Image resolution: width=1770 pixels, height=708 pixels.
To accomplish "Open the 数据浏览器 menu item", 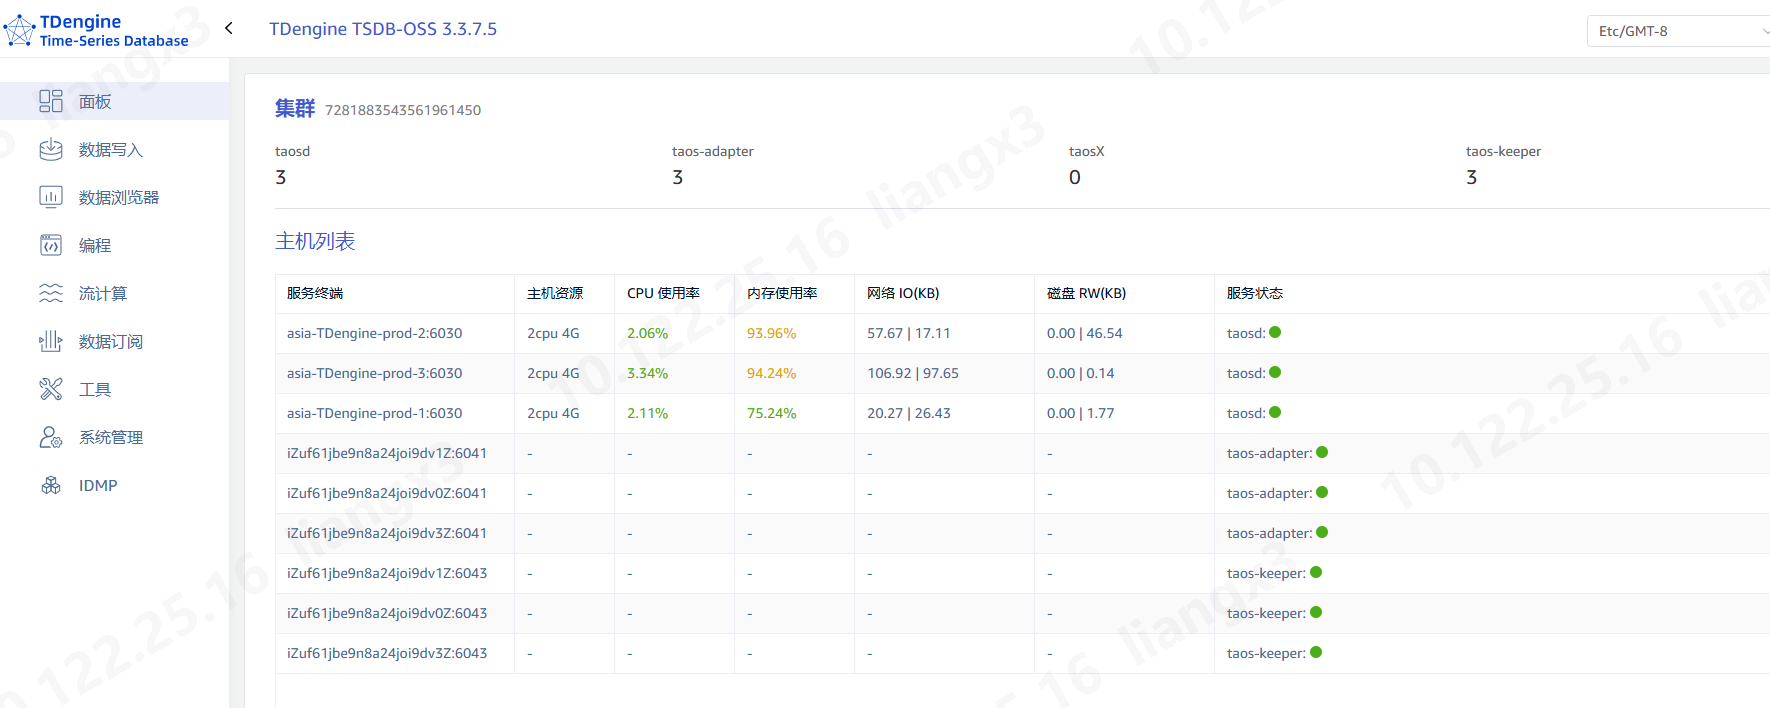I will click(119, 197).
